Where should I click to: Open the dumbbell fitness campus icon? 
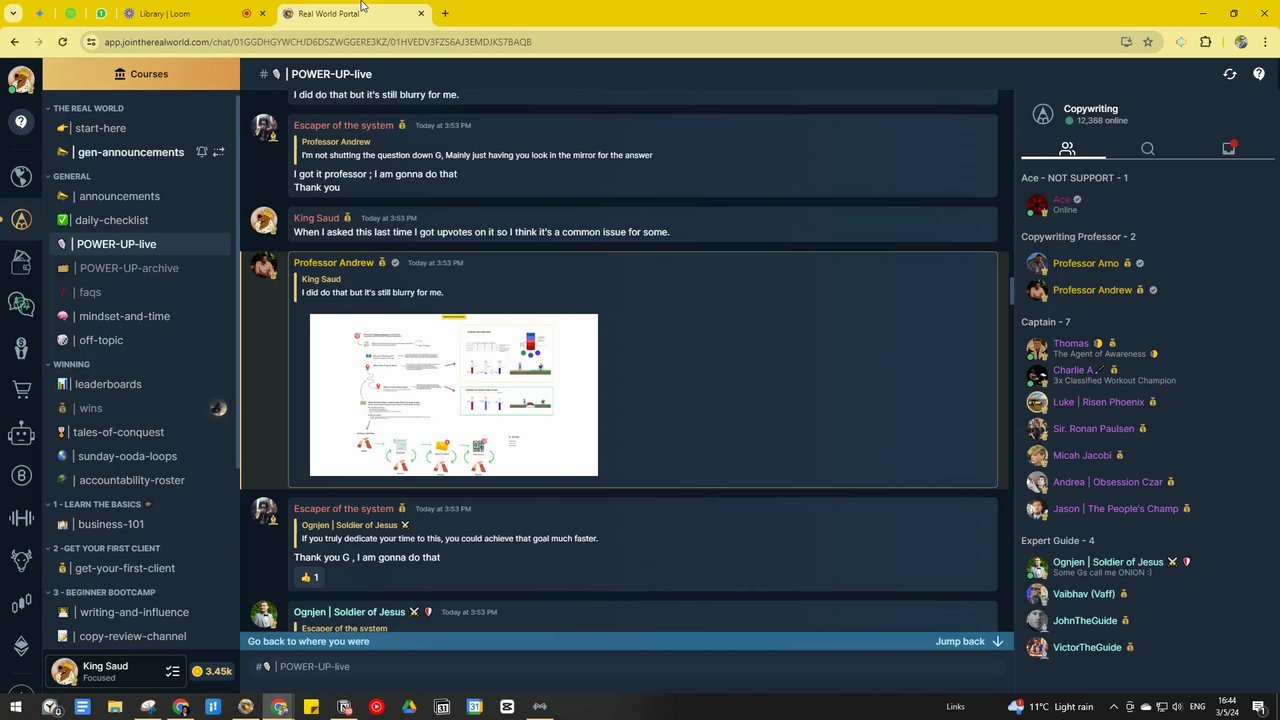21,517
